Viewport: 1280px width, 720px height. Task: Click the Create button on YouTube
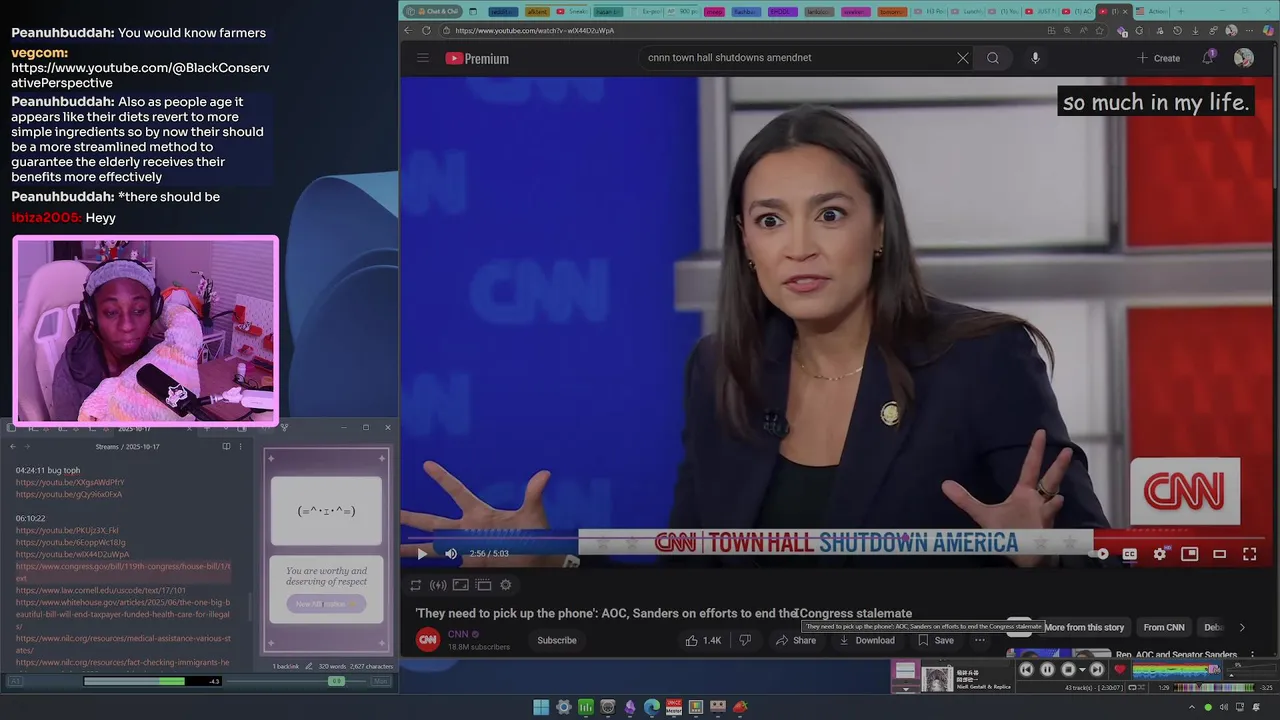pyautogui.click(x=1158, y=58)
